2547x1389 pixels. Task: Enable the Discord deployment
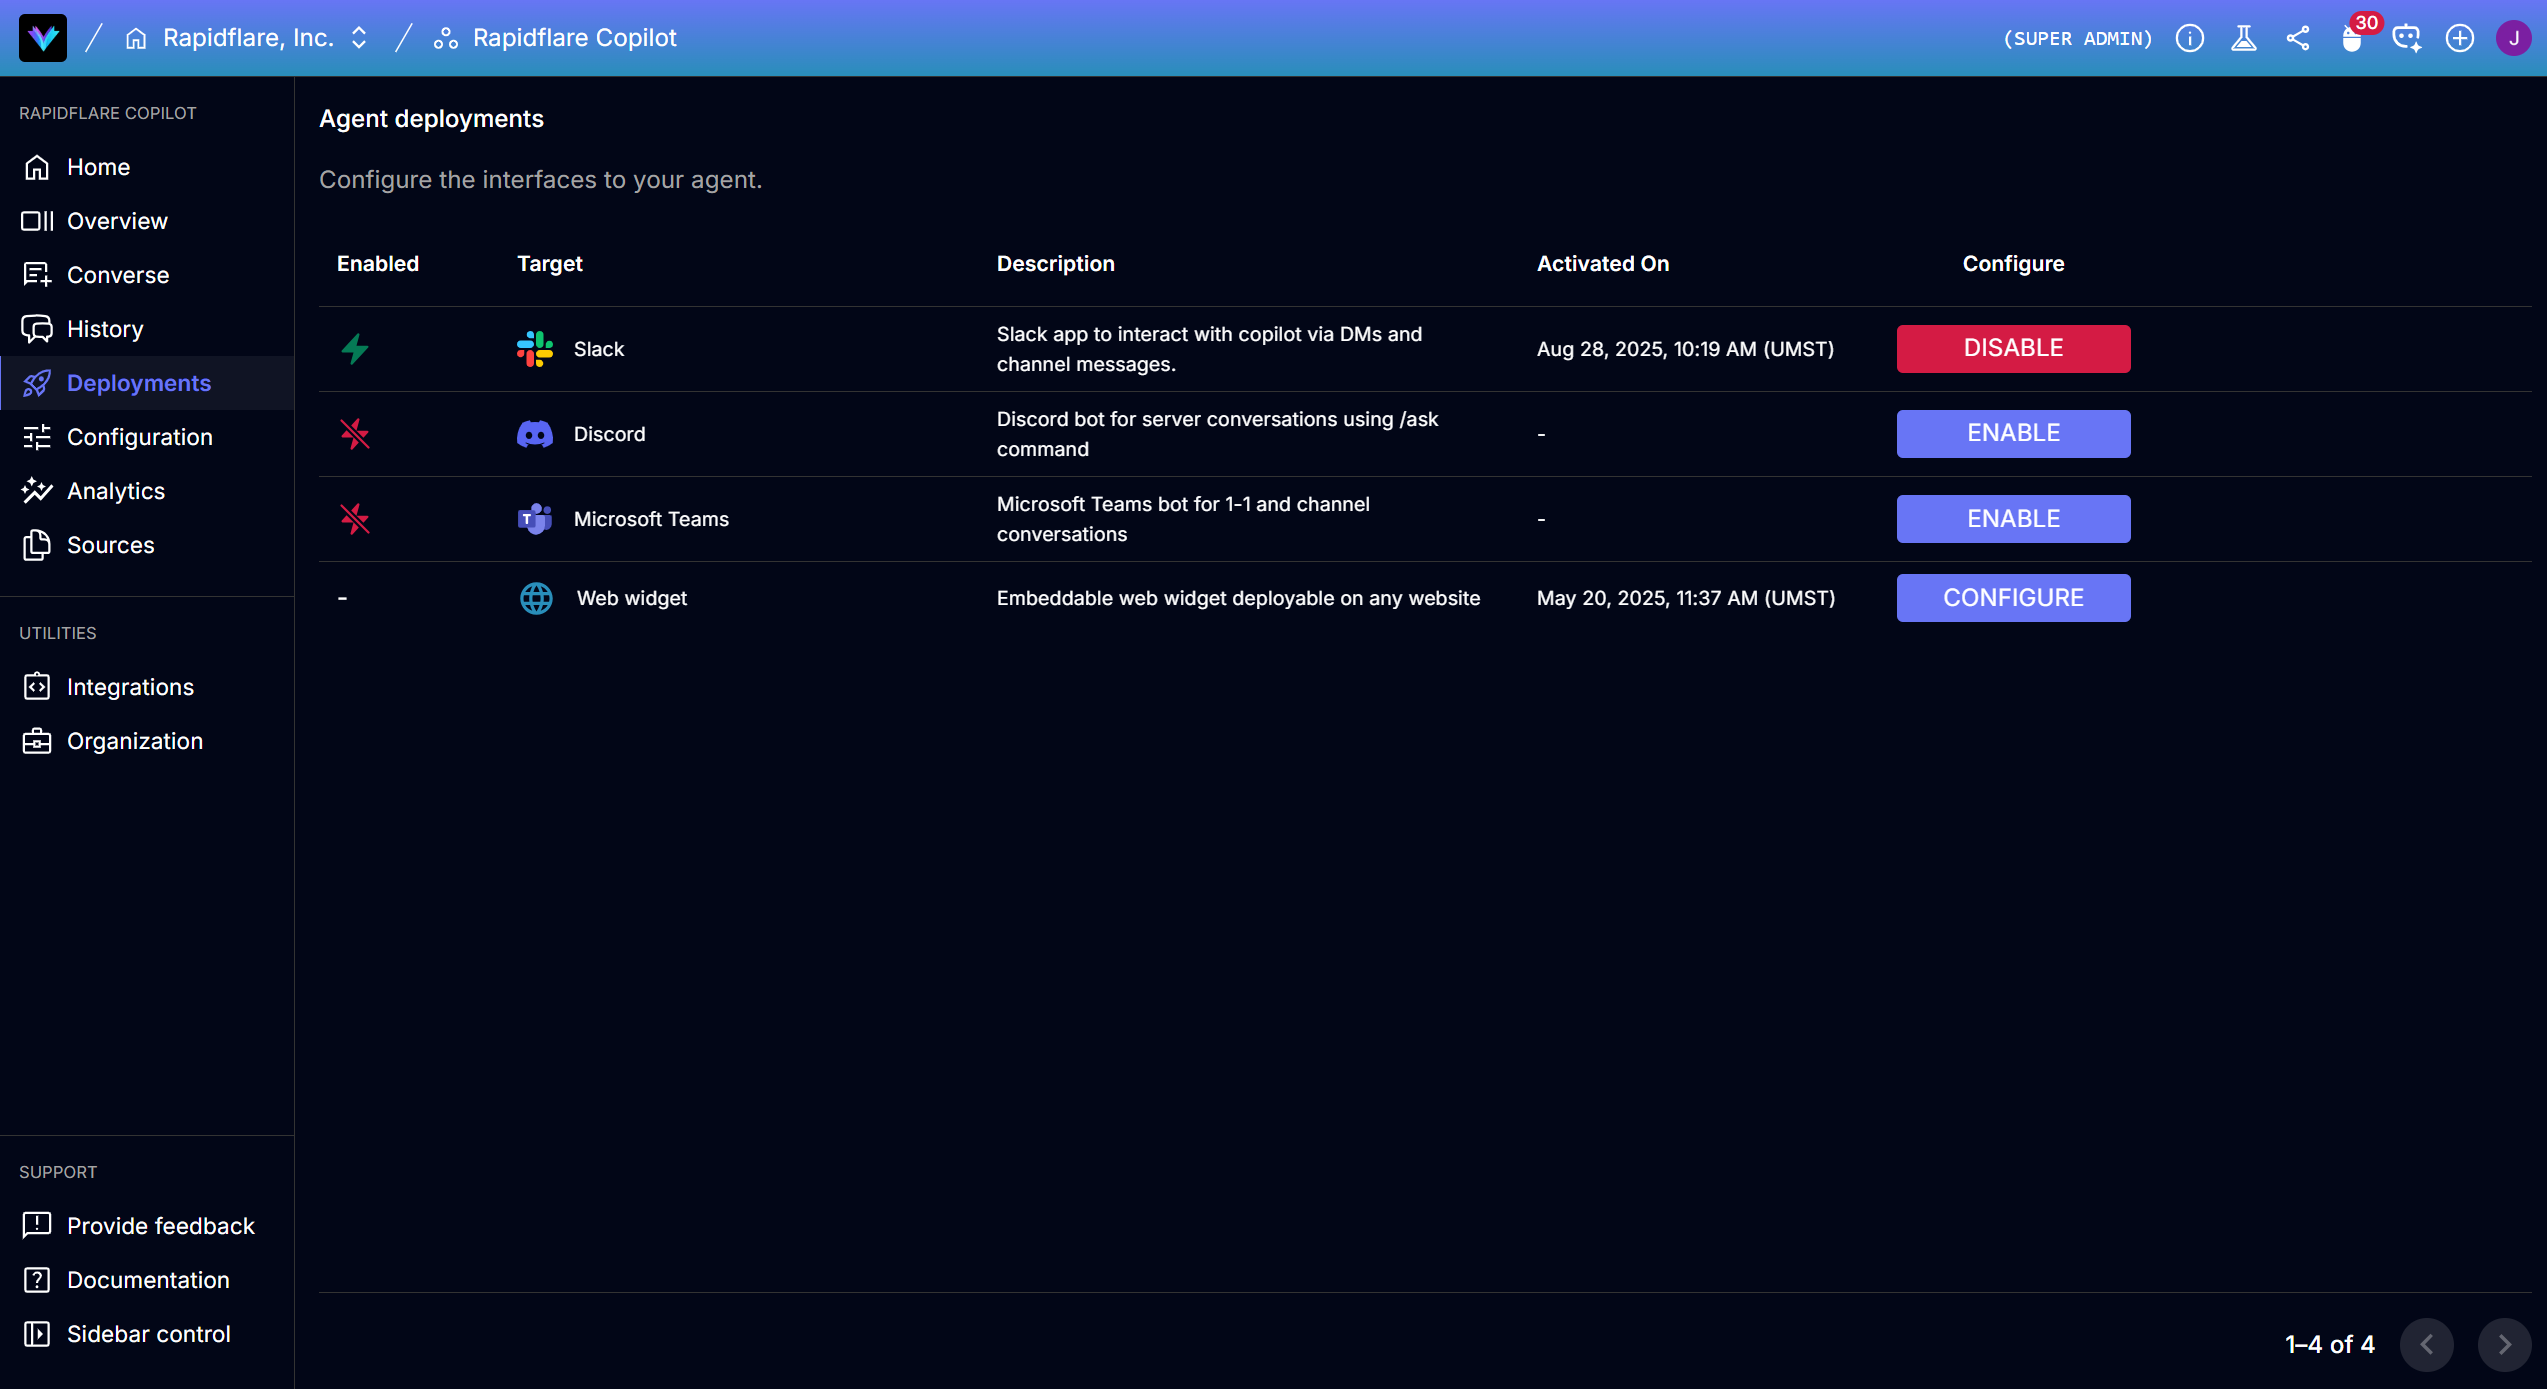2013,433
